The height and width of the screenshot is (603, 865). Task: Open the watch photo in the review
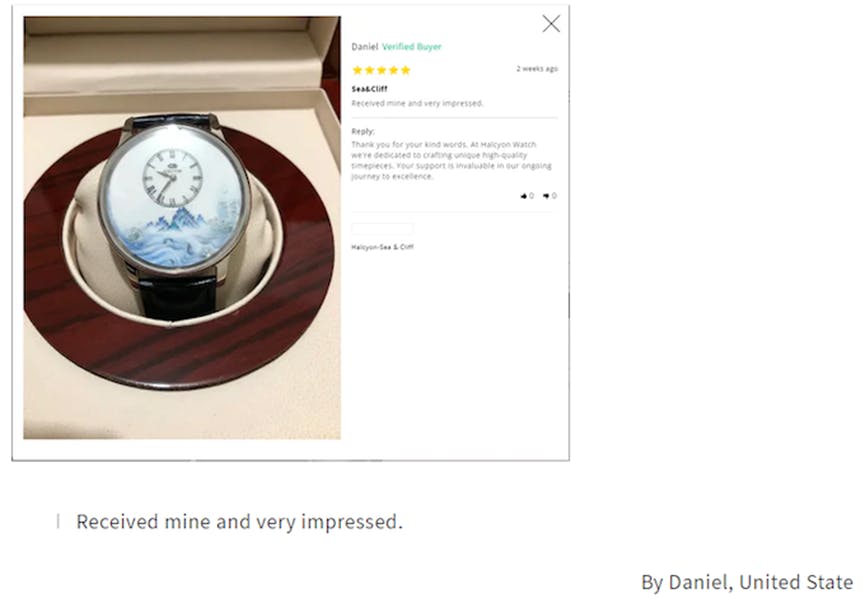click(x=182, y=227)
